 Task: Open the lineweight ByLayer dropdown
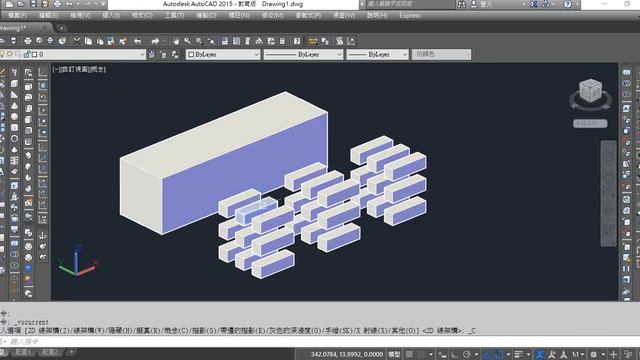[378, 54]
